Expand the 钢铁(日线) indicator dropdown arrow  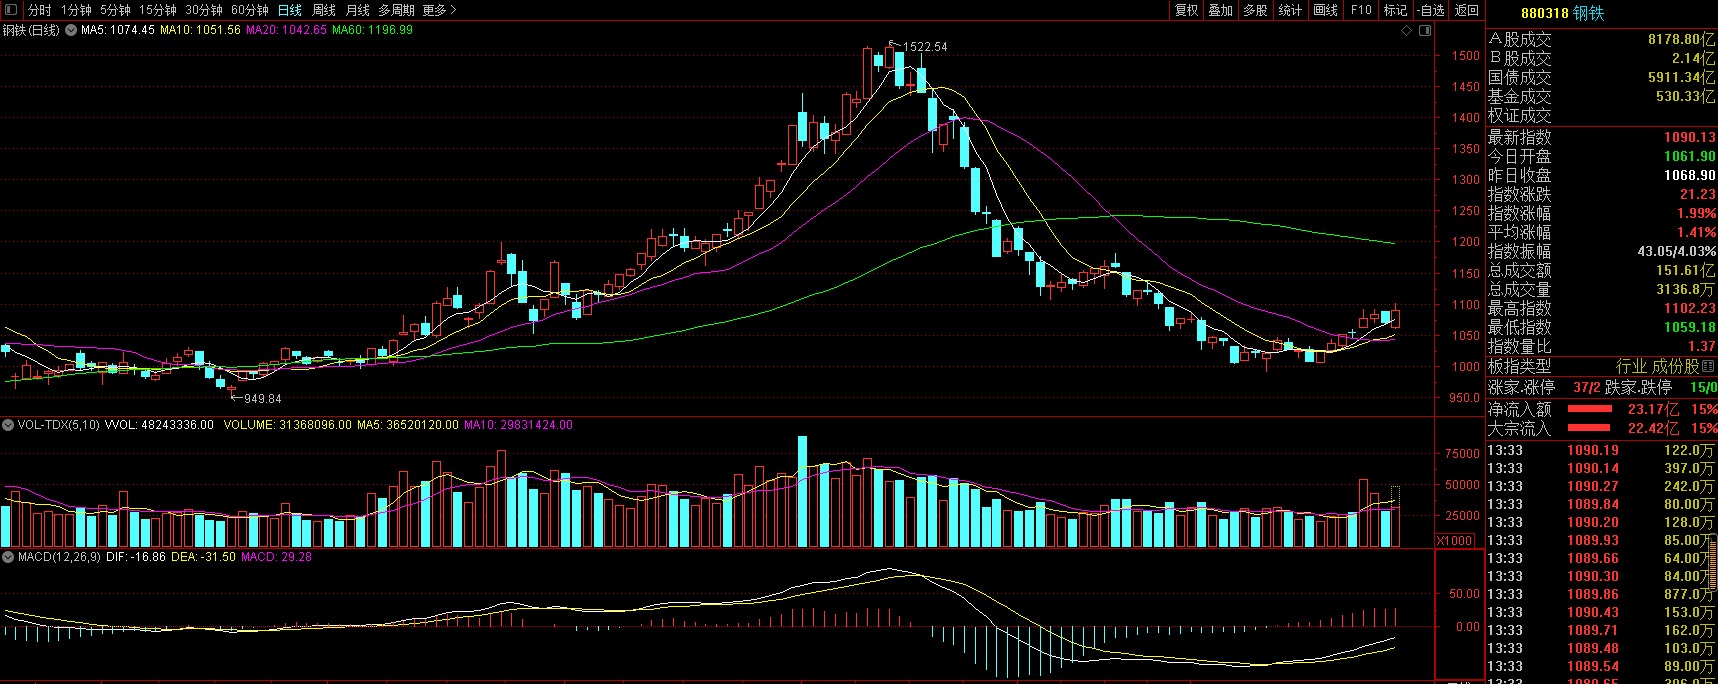click(71, 31)
